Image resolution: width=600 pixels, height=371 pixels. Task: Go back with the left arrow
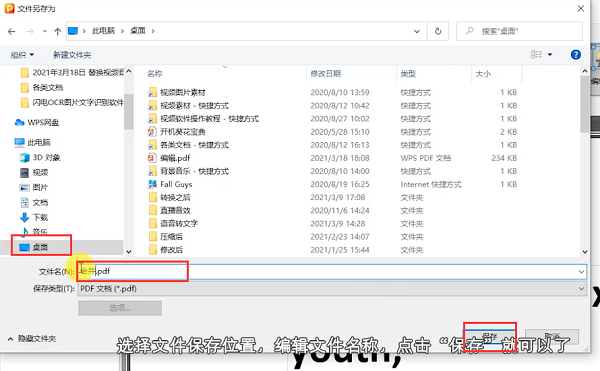coord(12,31)
